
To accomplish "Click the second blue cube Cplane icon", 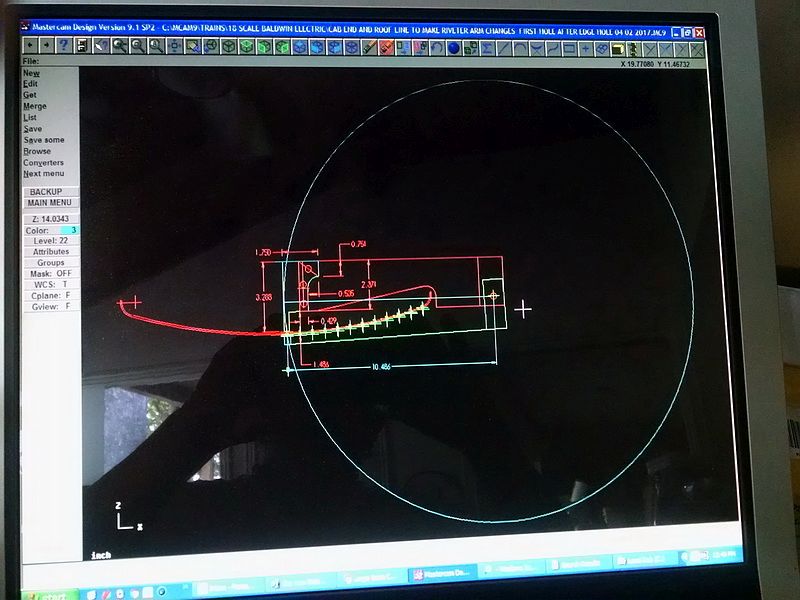I will pos(317,47).
